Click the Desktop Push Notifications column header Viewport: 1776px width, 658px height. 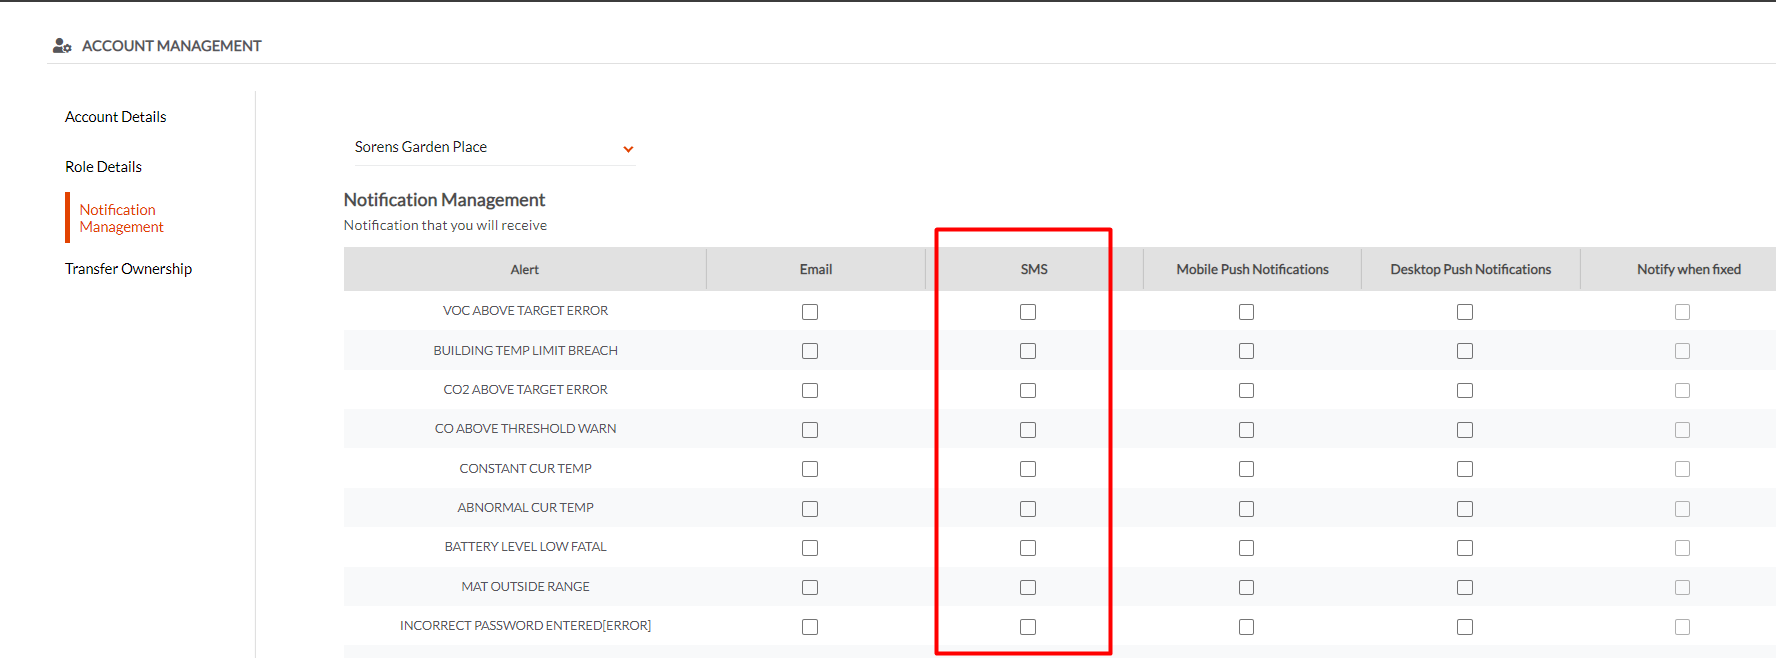pos(1471,270)
